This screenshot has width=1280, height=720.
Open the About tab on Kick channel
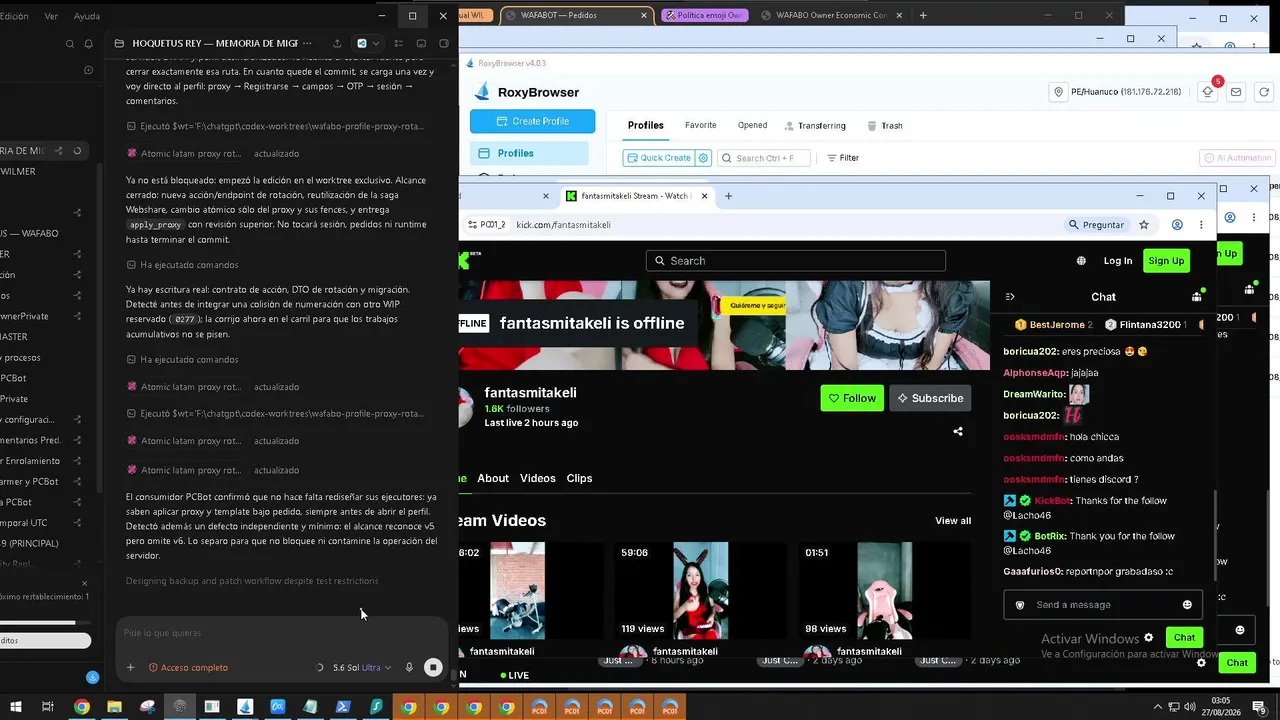(493, 478)
